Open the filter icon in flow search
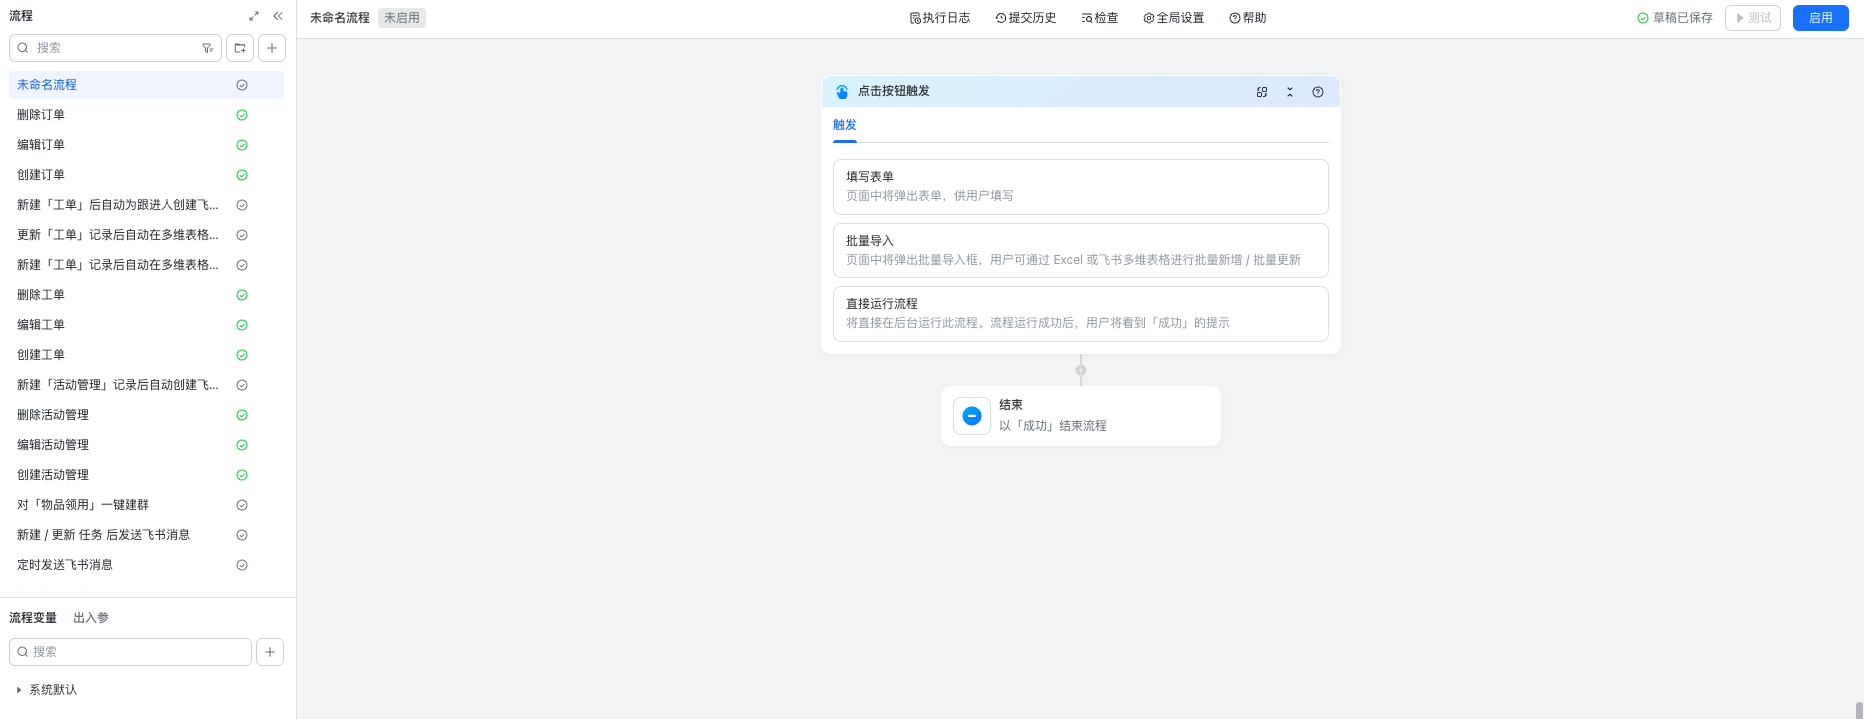 [x=207, y=48]
